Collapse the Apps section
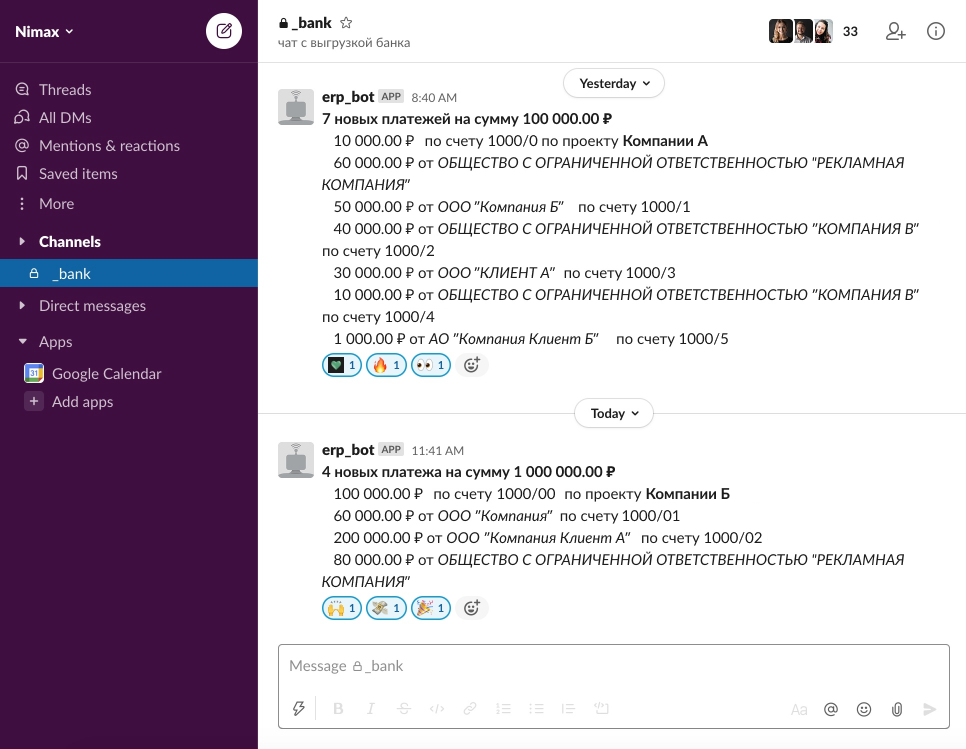The image size is (966, 749). pos(23,342)
